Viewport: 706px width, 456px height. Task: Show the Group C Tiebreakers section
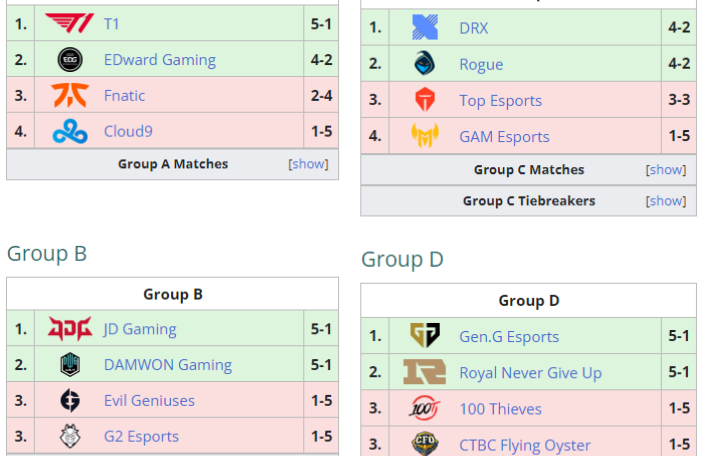[666, 201]
